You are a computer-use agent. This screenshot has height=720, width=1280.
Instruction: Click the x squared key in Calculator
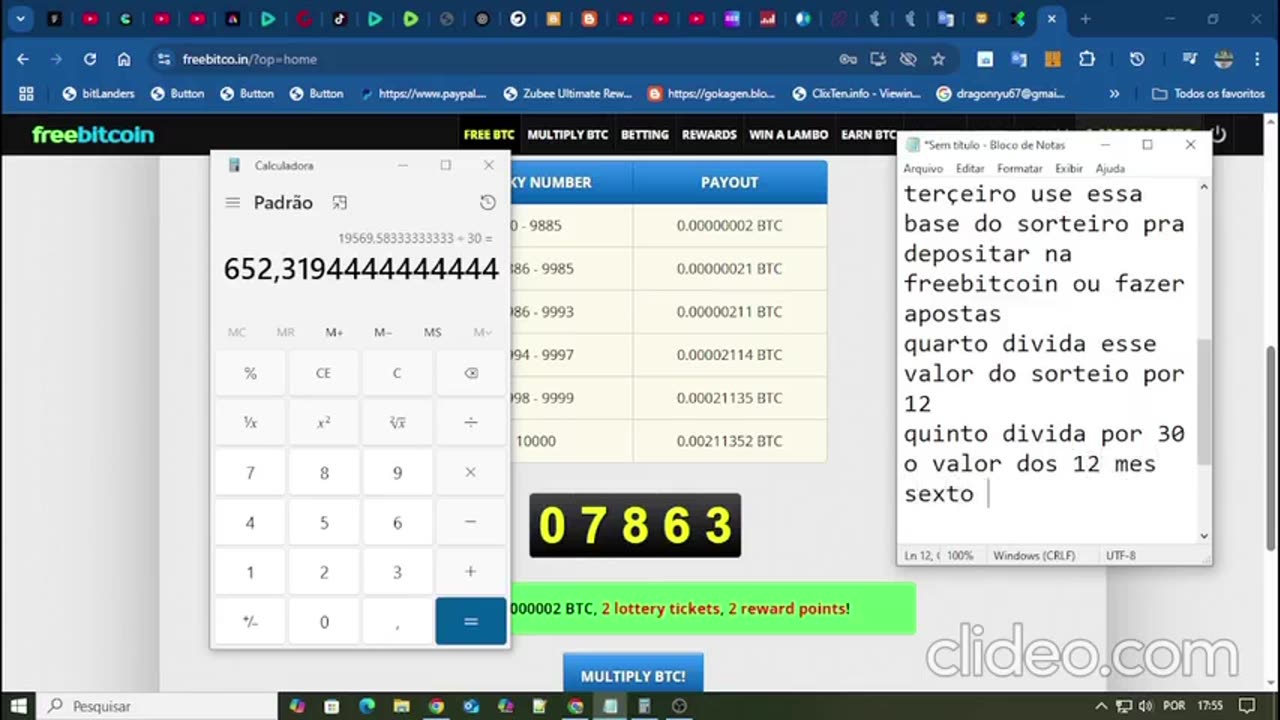click(x=324, y=422)
